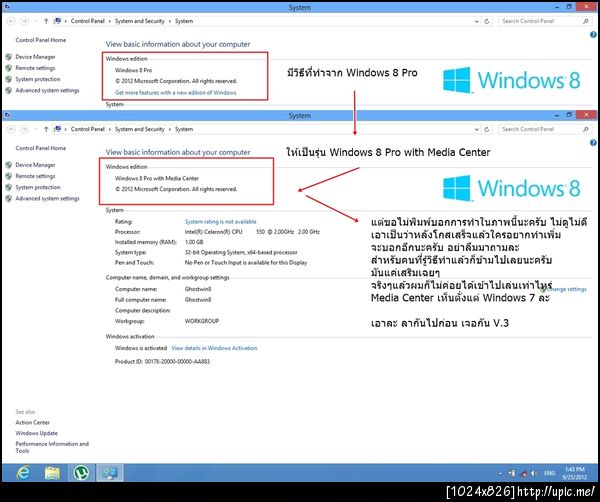Open Performance Information and Tools link
Viewport: 600px width, 502px height.
coord(52,447)
